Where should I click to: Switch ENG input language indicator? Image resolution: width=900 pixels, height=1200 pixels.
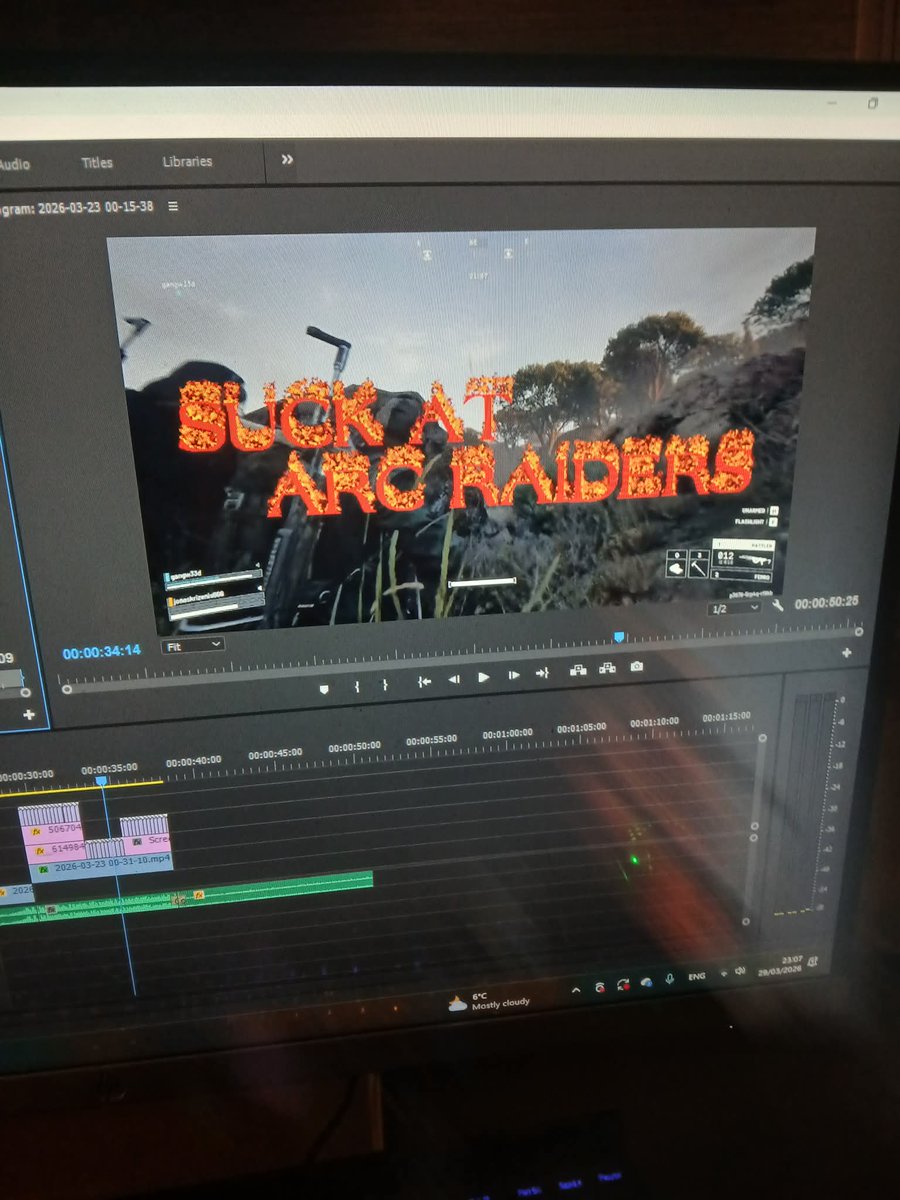click(696, 976)
